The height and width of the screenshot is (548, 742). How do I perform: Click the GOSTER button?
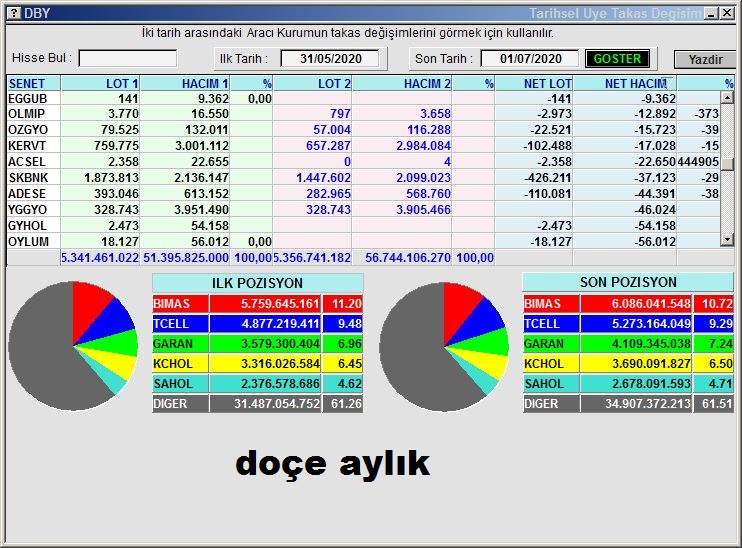617,59
